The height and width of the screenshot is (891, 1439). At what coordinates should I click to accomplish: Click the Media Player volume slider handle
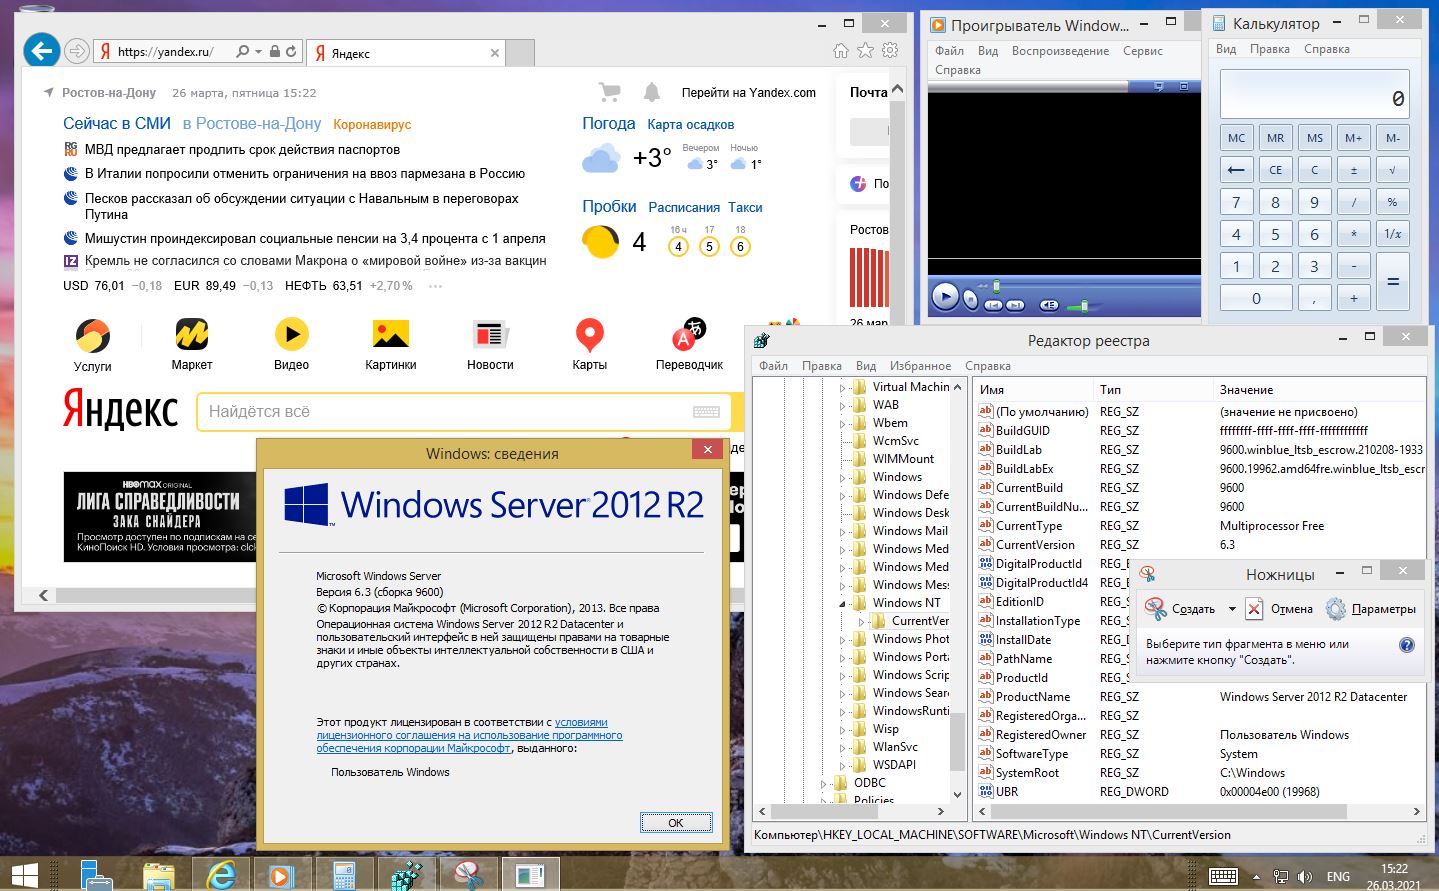(x=1084, y=304)
